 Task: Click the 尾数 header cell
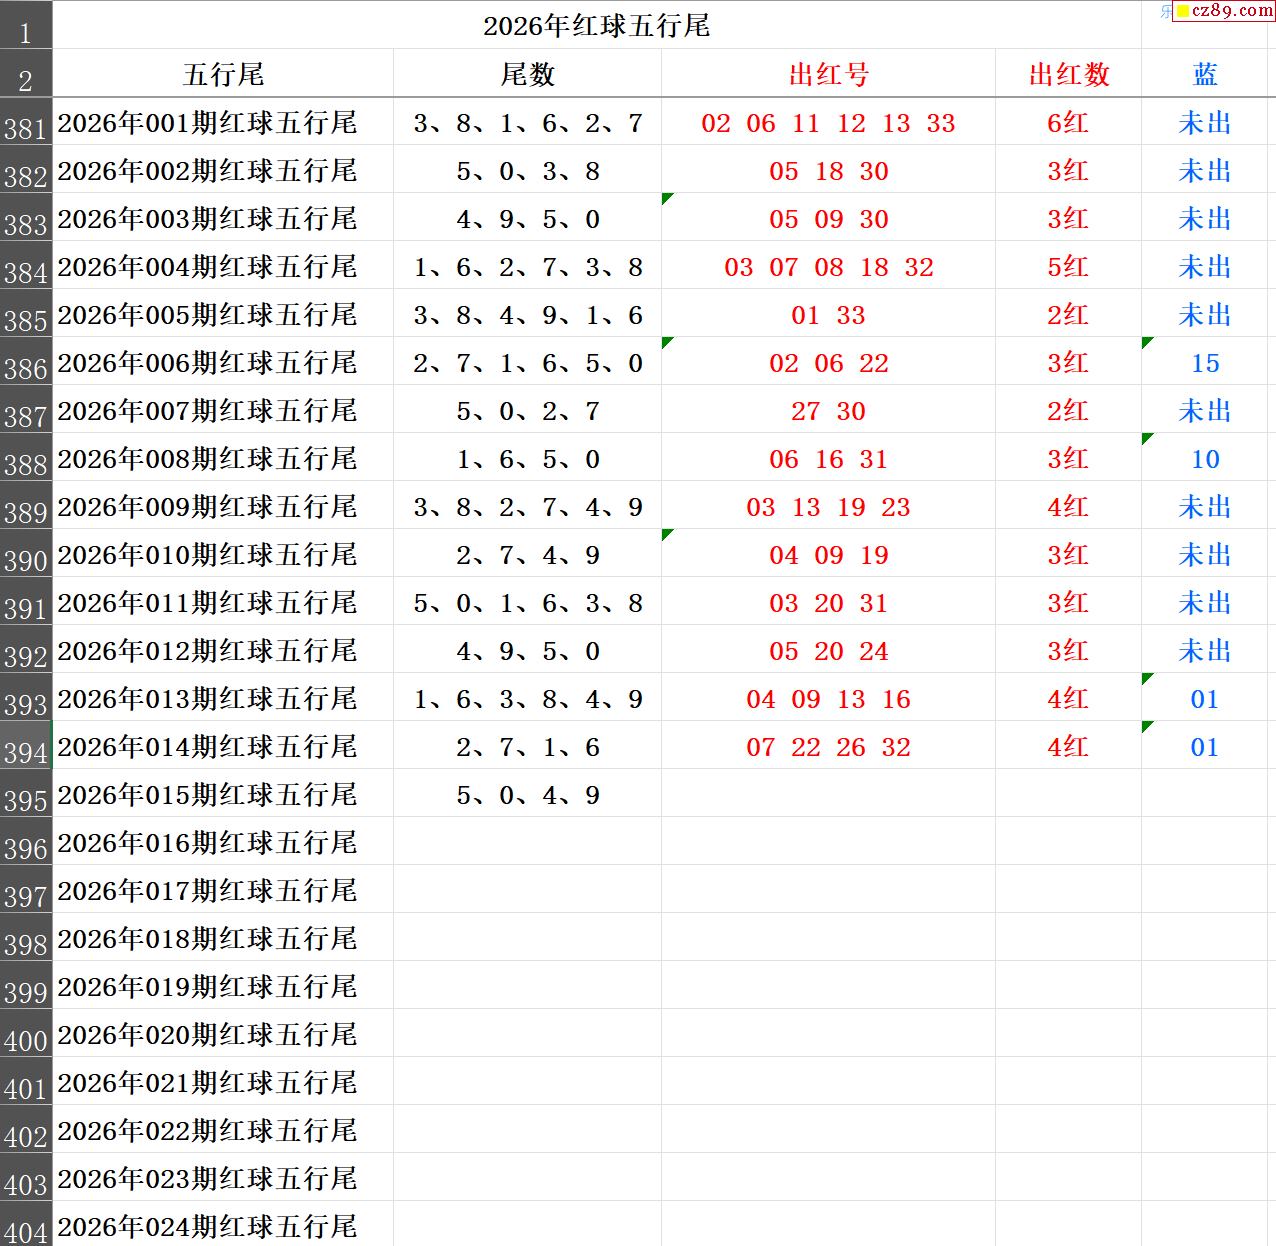coord(527,75)
